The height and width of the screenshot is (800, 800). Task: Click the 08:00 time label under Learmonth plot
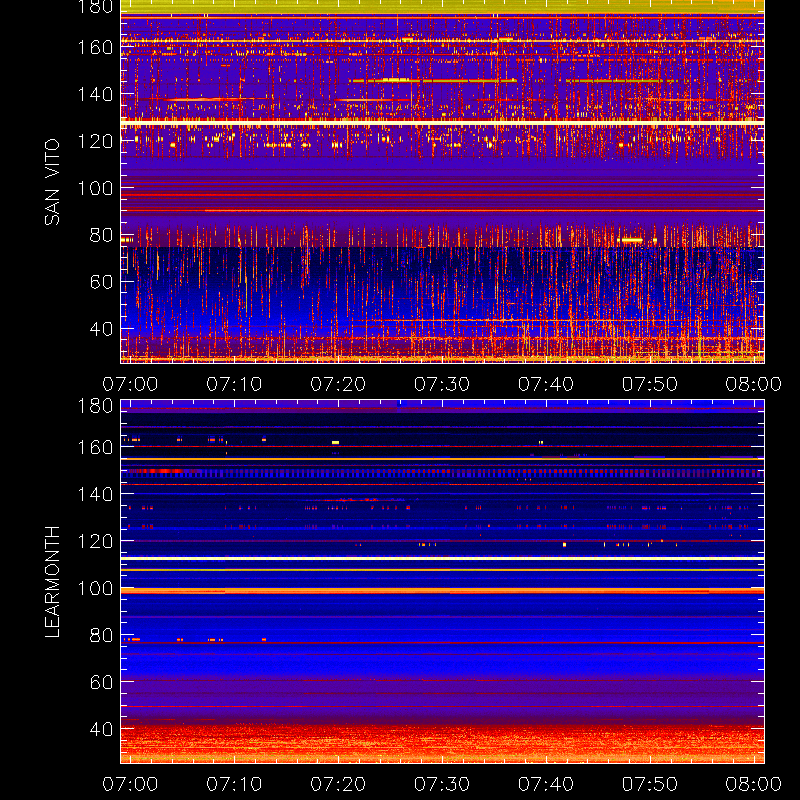(754, 784)
